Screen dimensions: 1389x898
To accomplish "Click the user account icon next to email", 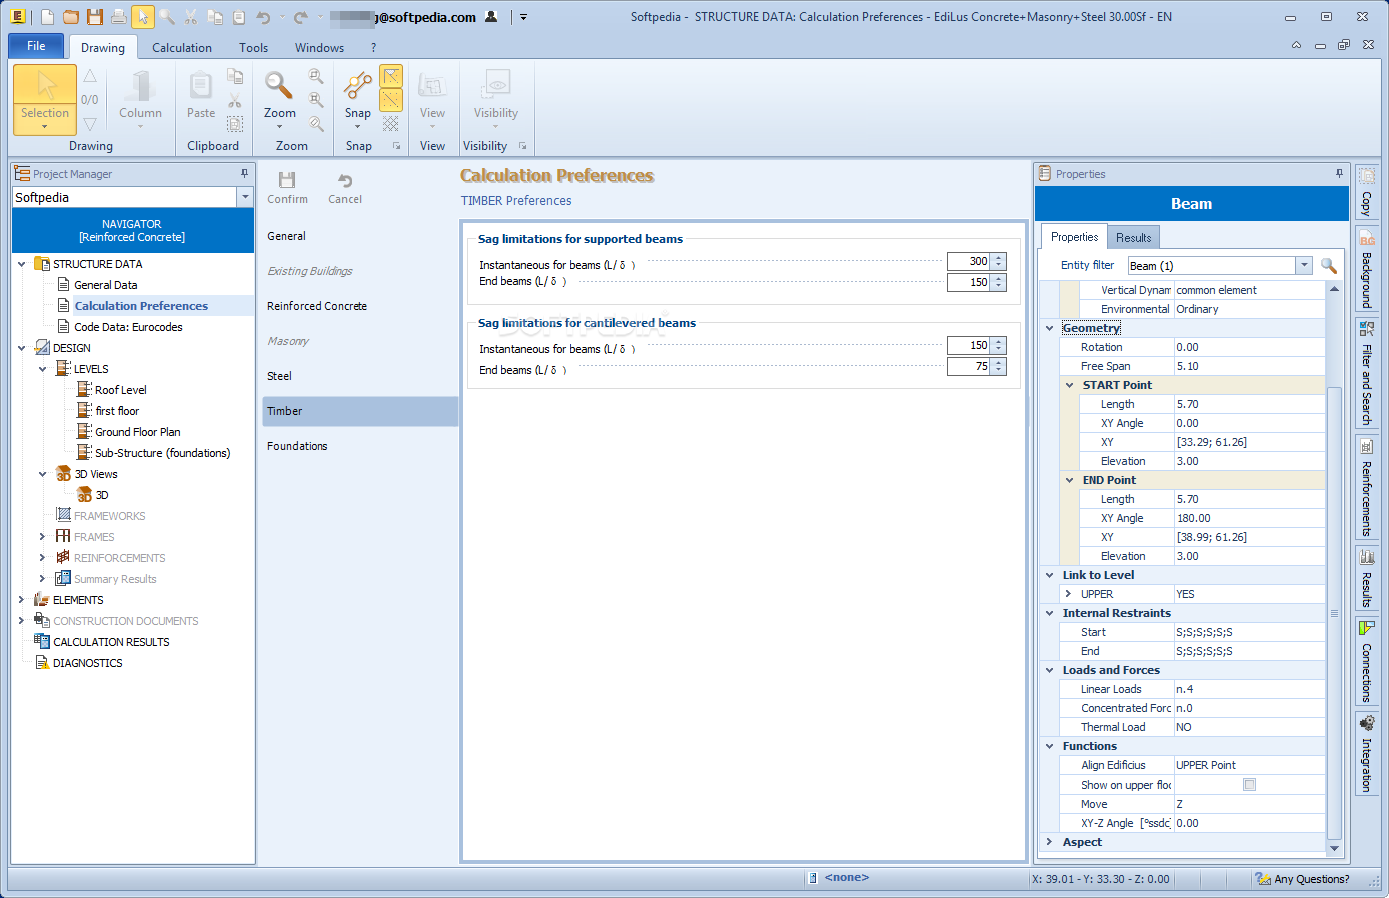I will point(491,17).
